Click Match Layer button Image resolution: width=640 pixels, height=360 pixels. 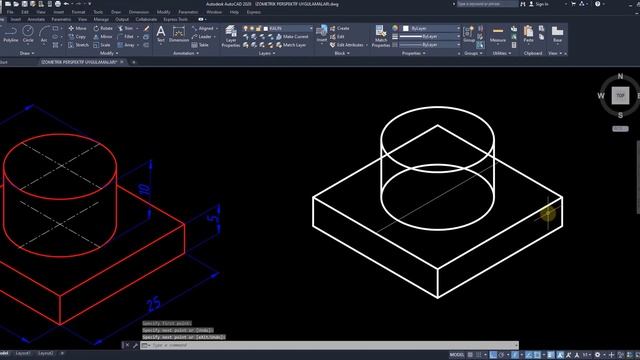point(291,45)
